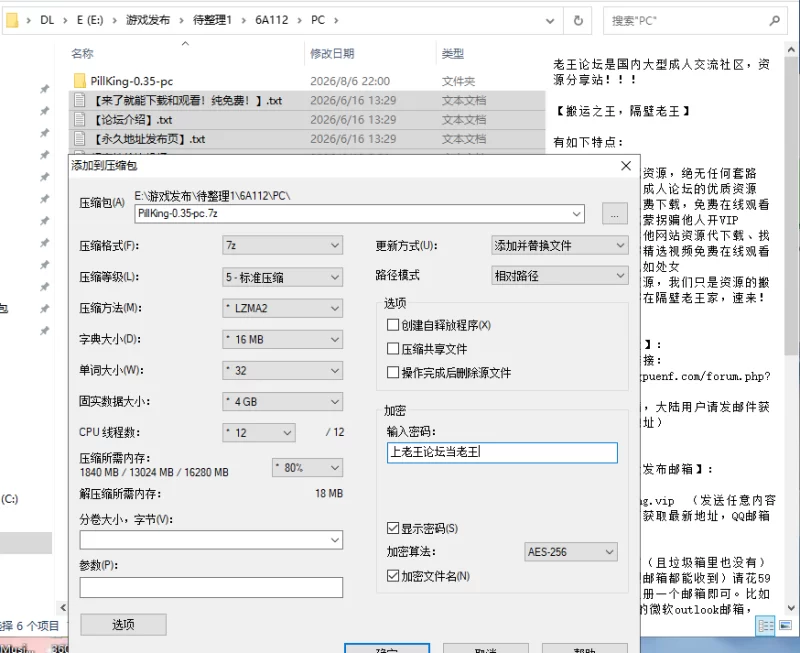The width and height of the screenshot is (800, 653).
Task: Click preview pane scroll-up arrow
Action: tap(791, 49)
